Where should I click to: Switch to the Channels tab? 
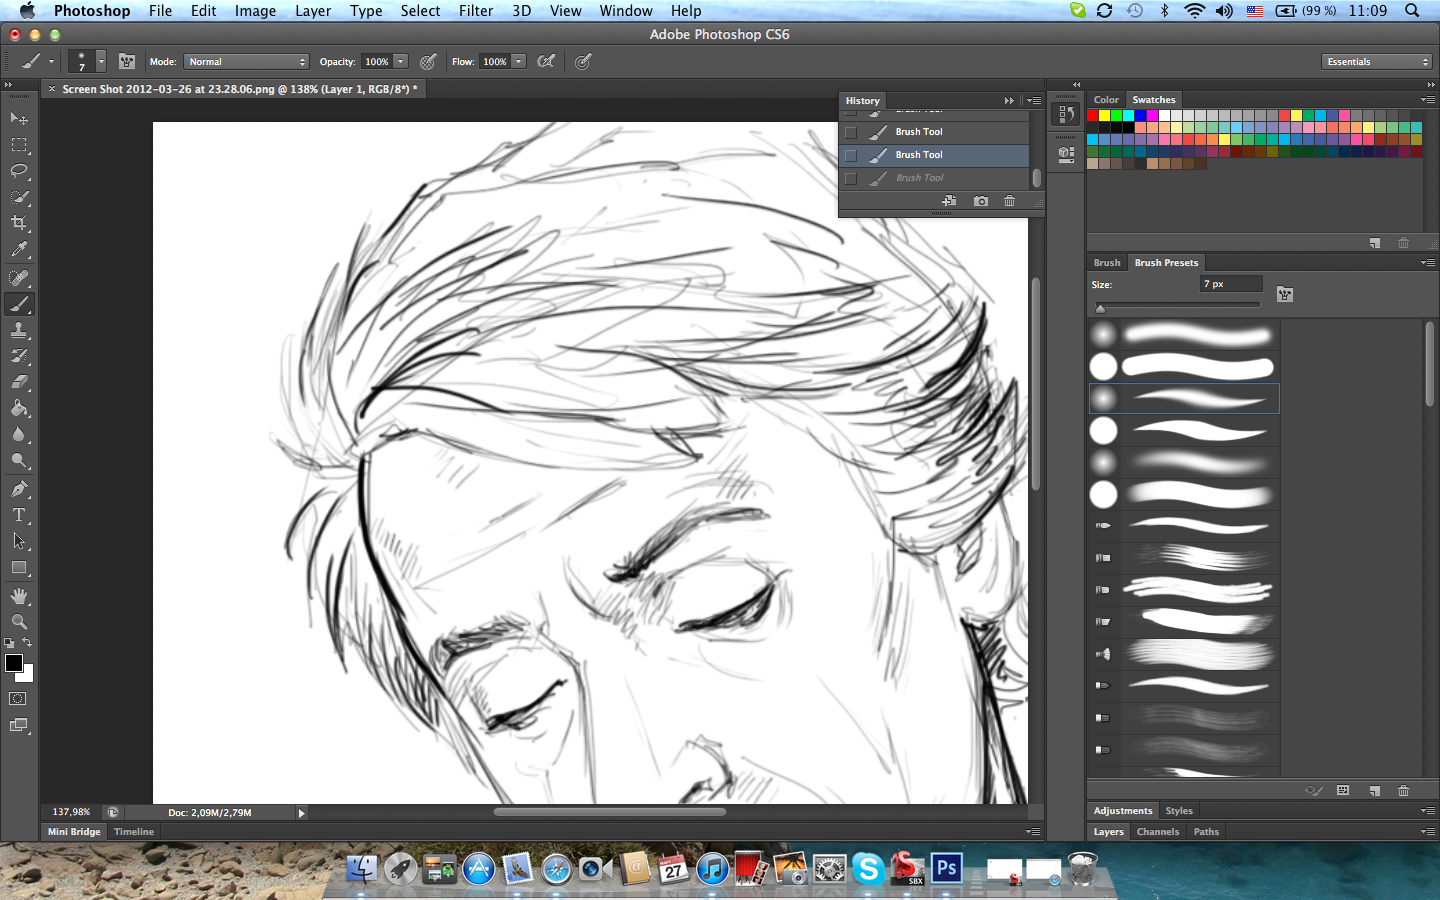[1157, 832]
